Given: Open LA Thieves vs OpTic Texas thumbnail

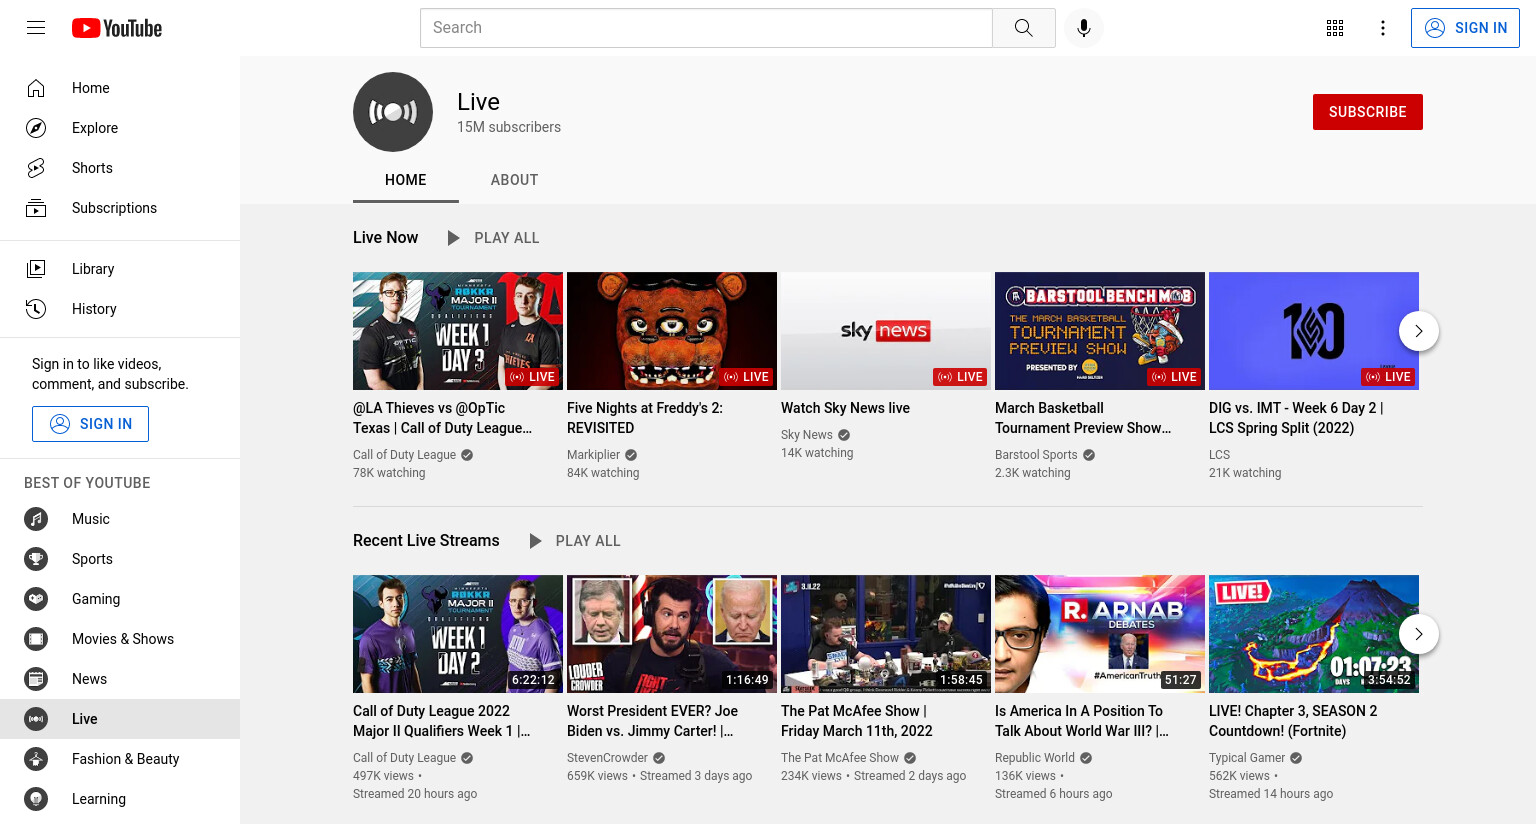Looking at the screenshot, I should (x=458, y=331).
